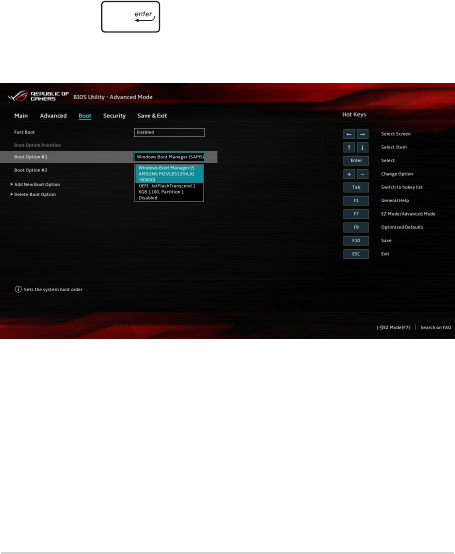Select Windows Boot Manager in the list
Viewport: 455px width, 554px height.
coord(169,174)
